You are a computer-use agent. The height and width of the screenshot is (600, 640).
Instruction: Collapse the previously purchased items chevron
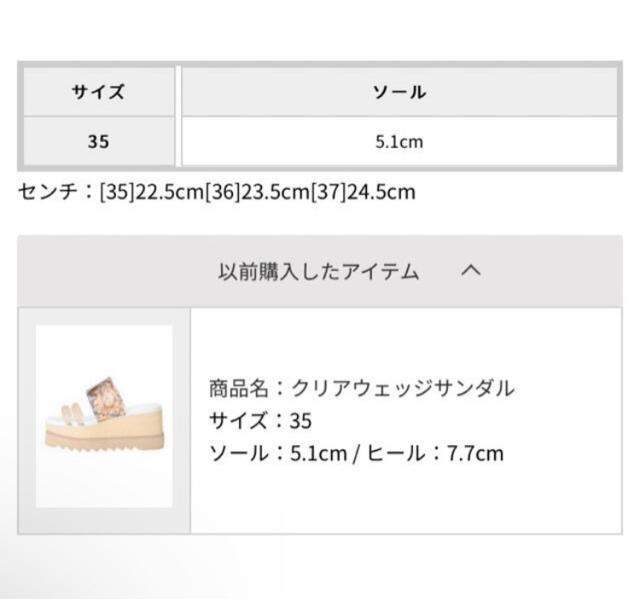(472, 271)
